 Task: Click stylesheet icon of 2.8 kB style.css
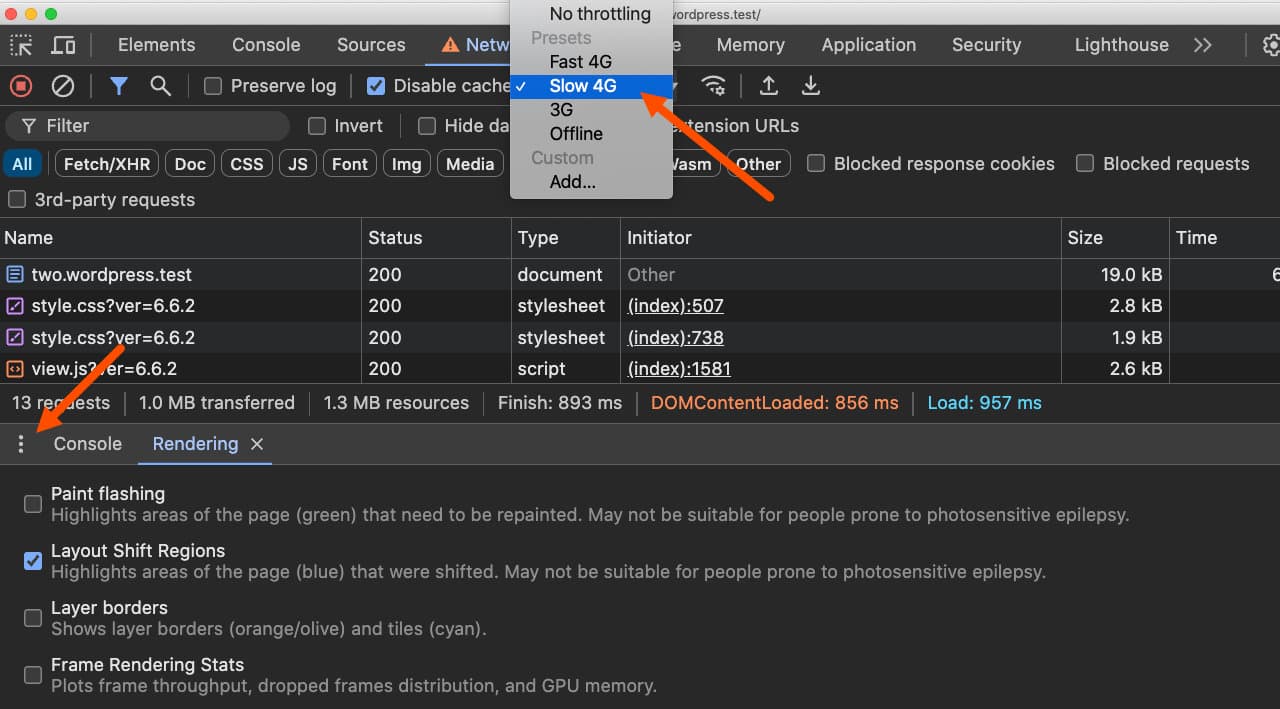click(15, 306)
